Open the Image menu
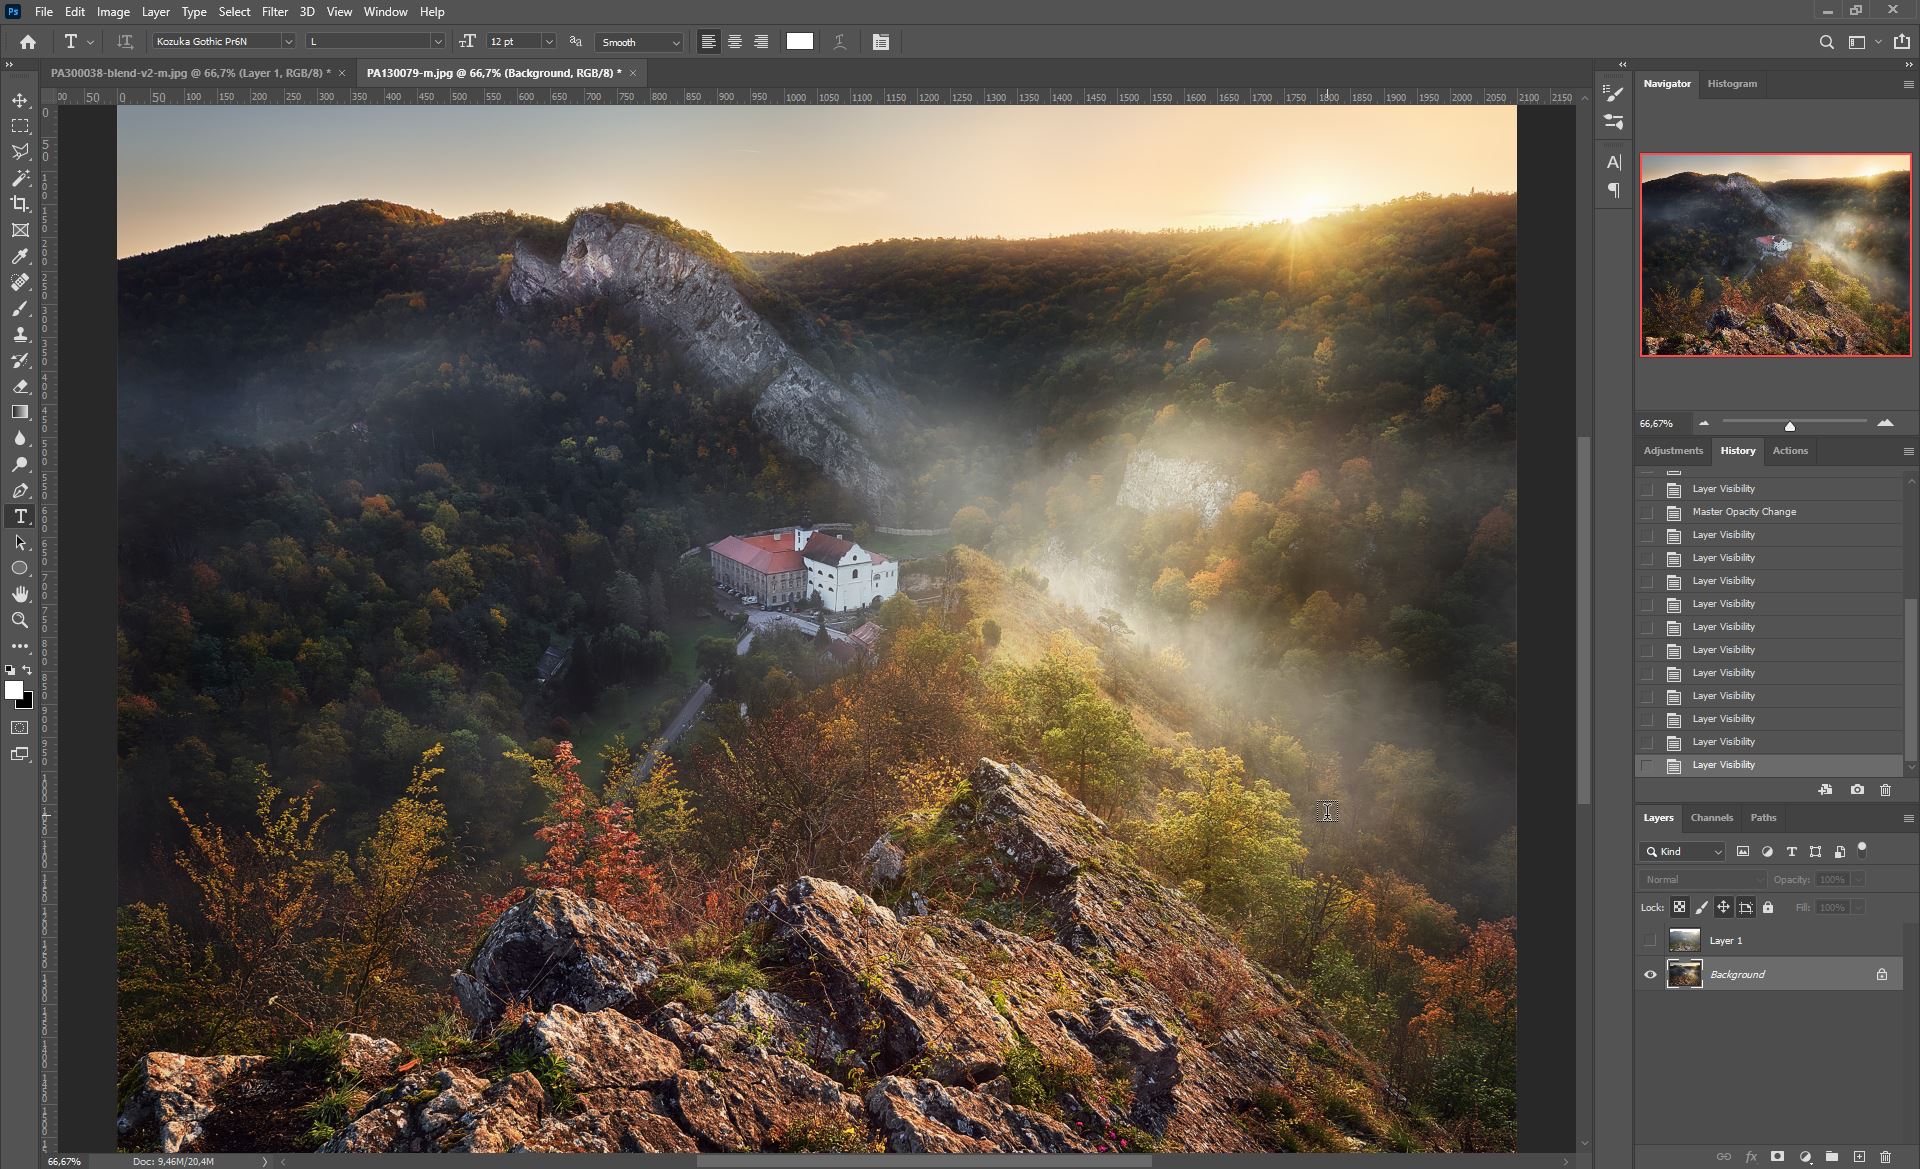The height and width of the screenshot is (1169, 1920). click(x=113, y=12)
